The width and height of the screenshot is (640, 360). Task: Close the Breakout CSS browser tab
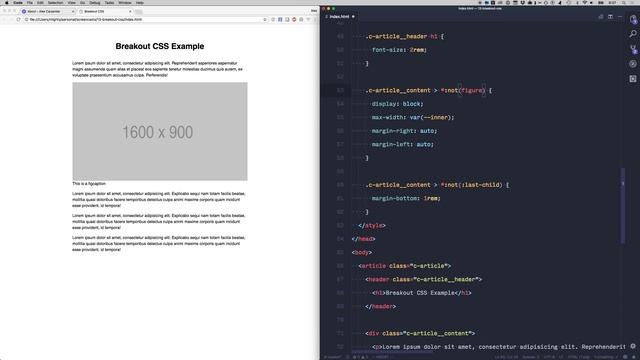pyautogui.click(x=130, y=11)
